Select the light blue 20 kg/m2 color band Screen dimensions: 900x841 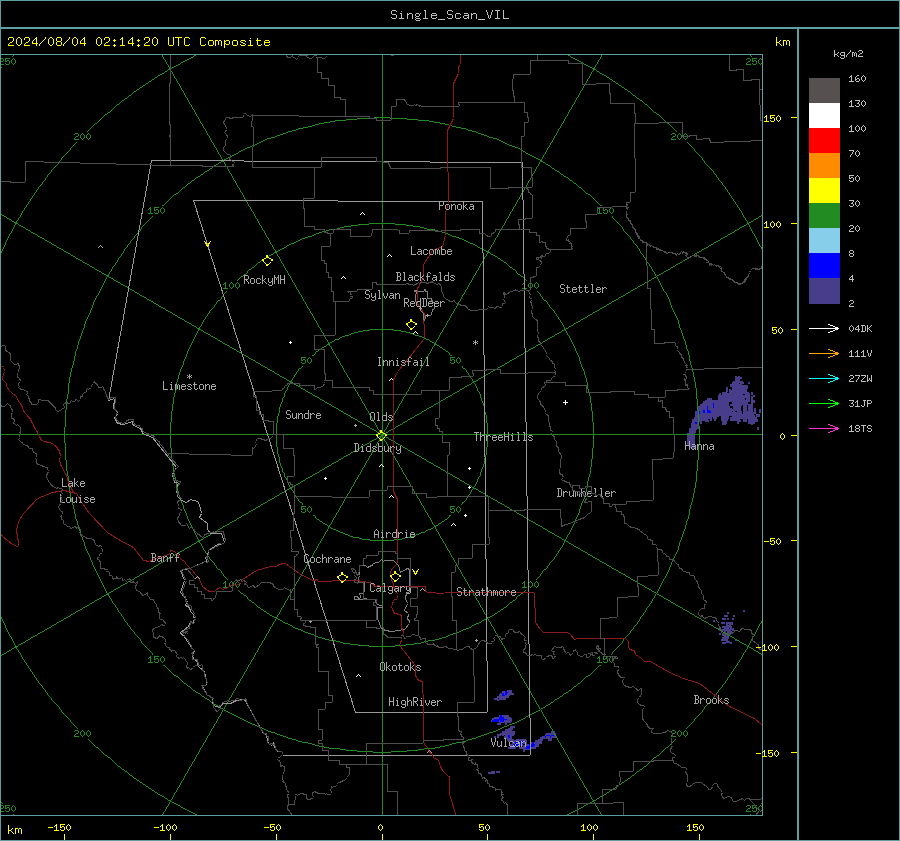(x=824, y=241)
